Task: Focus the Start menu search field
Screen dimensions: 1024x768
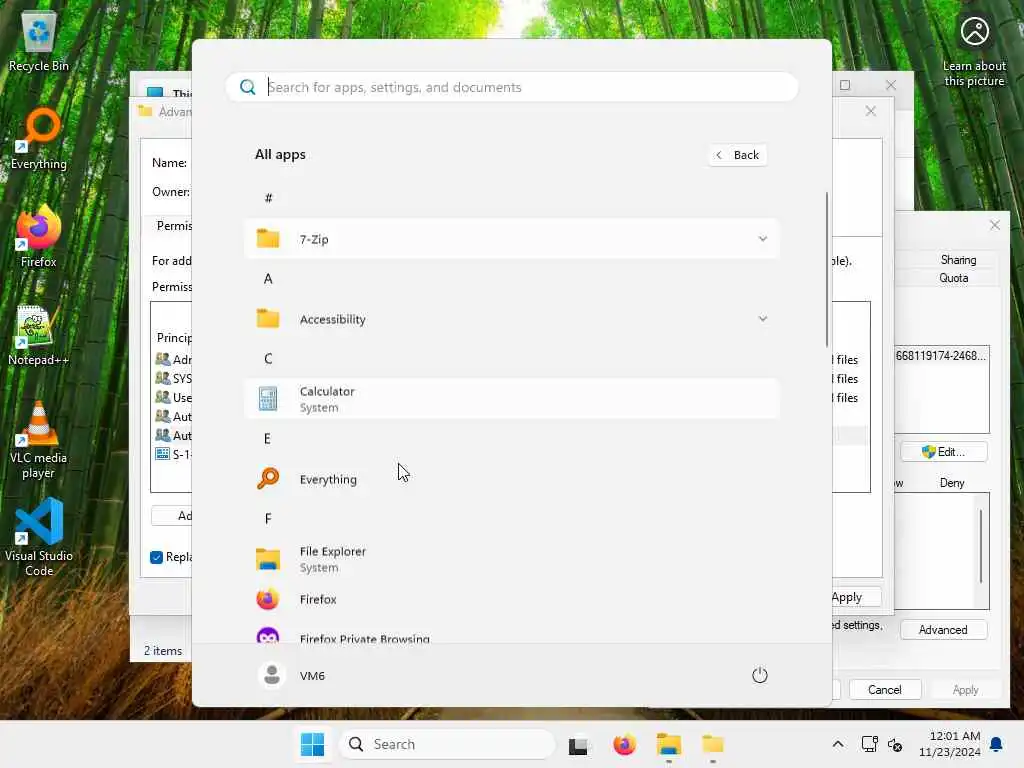Action: (511, 87)
